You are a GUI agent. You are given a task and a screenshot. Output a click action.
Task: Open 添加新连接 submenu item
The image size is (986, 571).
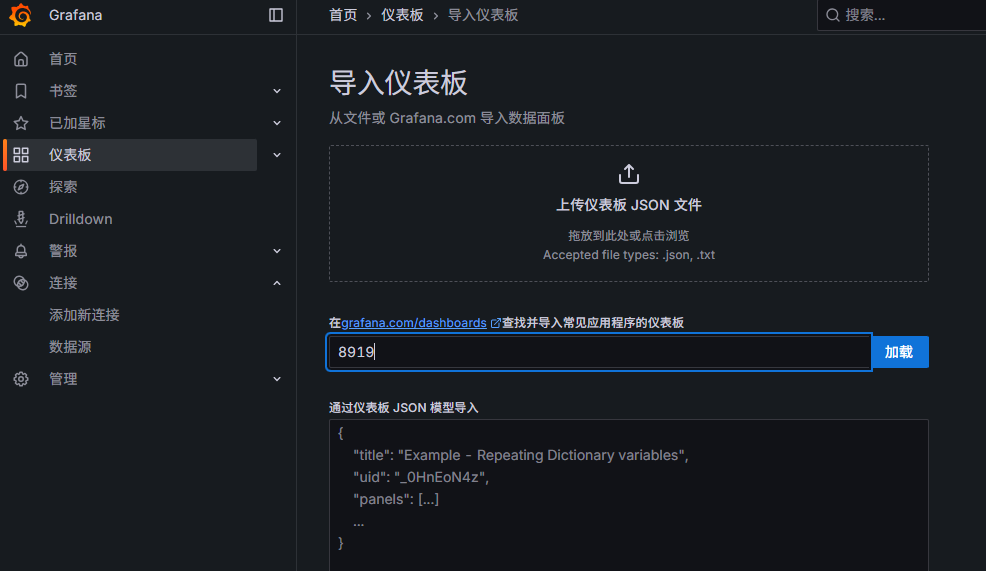coord(84,315)
